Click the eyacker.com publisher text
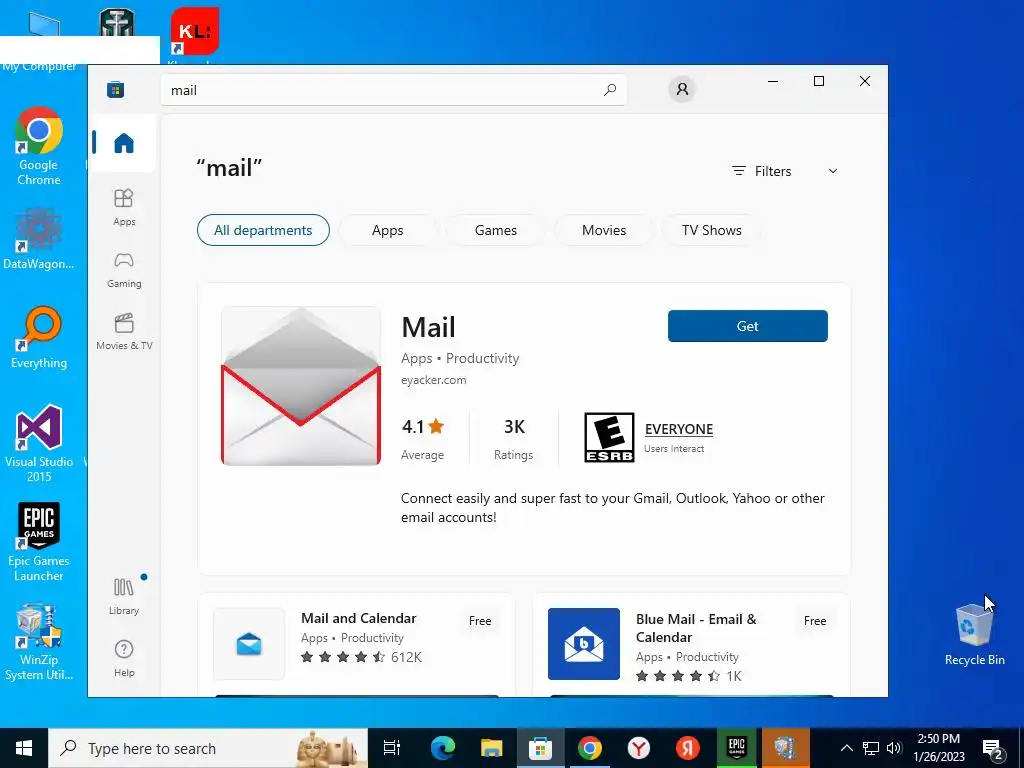This screenshot has width=1024, height=768. (x=434, y=379)
